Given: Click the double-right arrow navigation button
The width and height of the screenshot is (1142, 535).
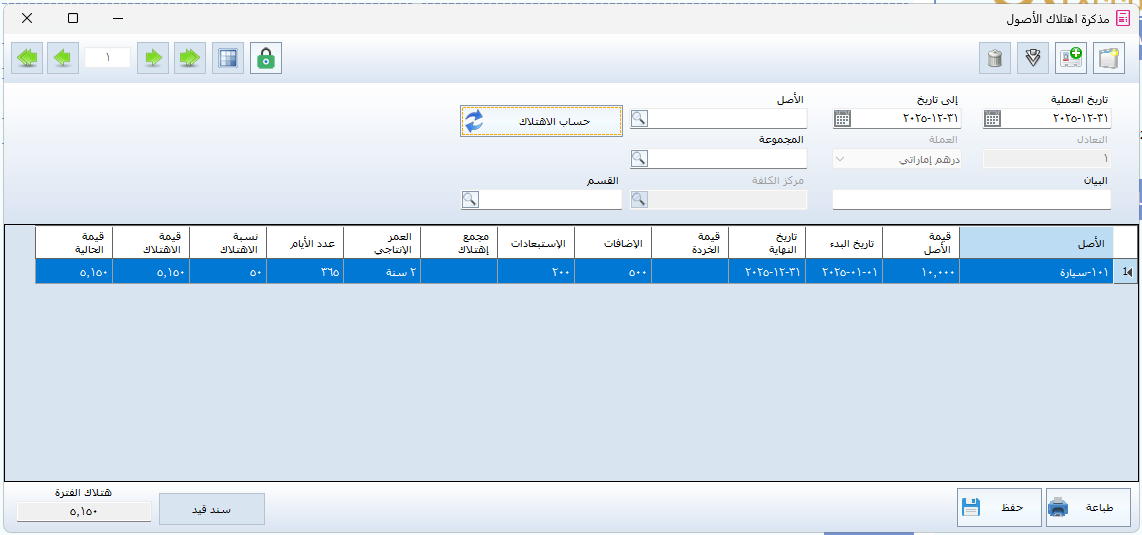Looking at the screenshot, I should [x=189, y=58].
